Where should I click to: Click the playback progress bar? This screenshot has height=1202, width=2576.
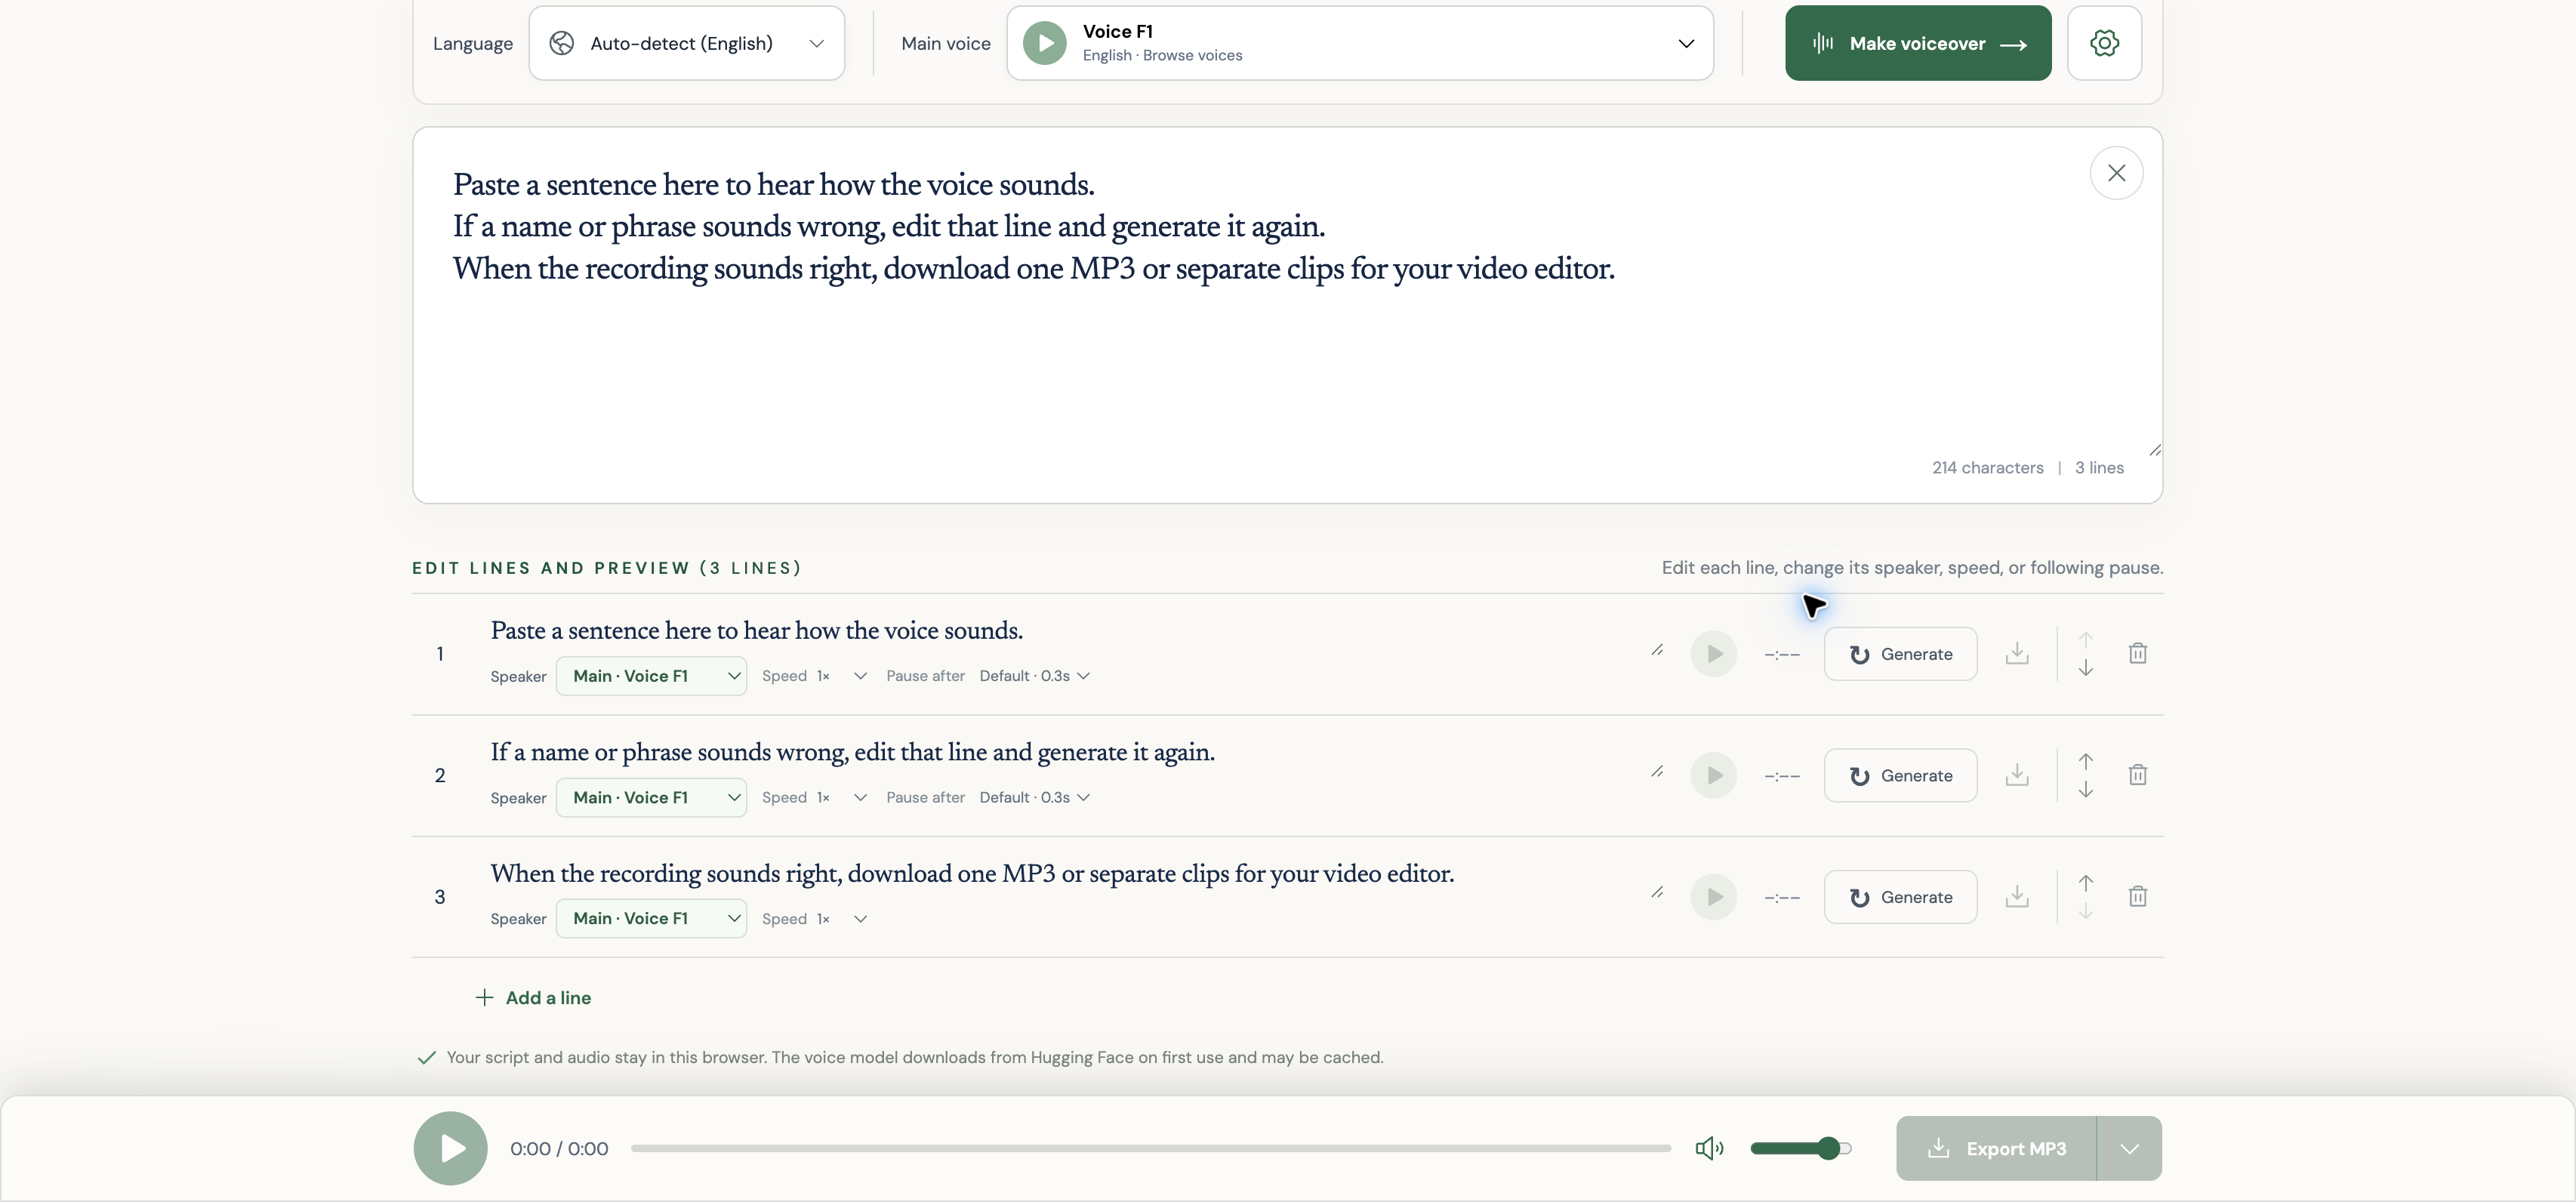[1151, 1148]
